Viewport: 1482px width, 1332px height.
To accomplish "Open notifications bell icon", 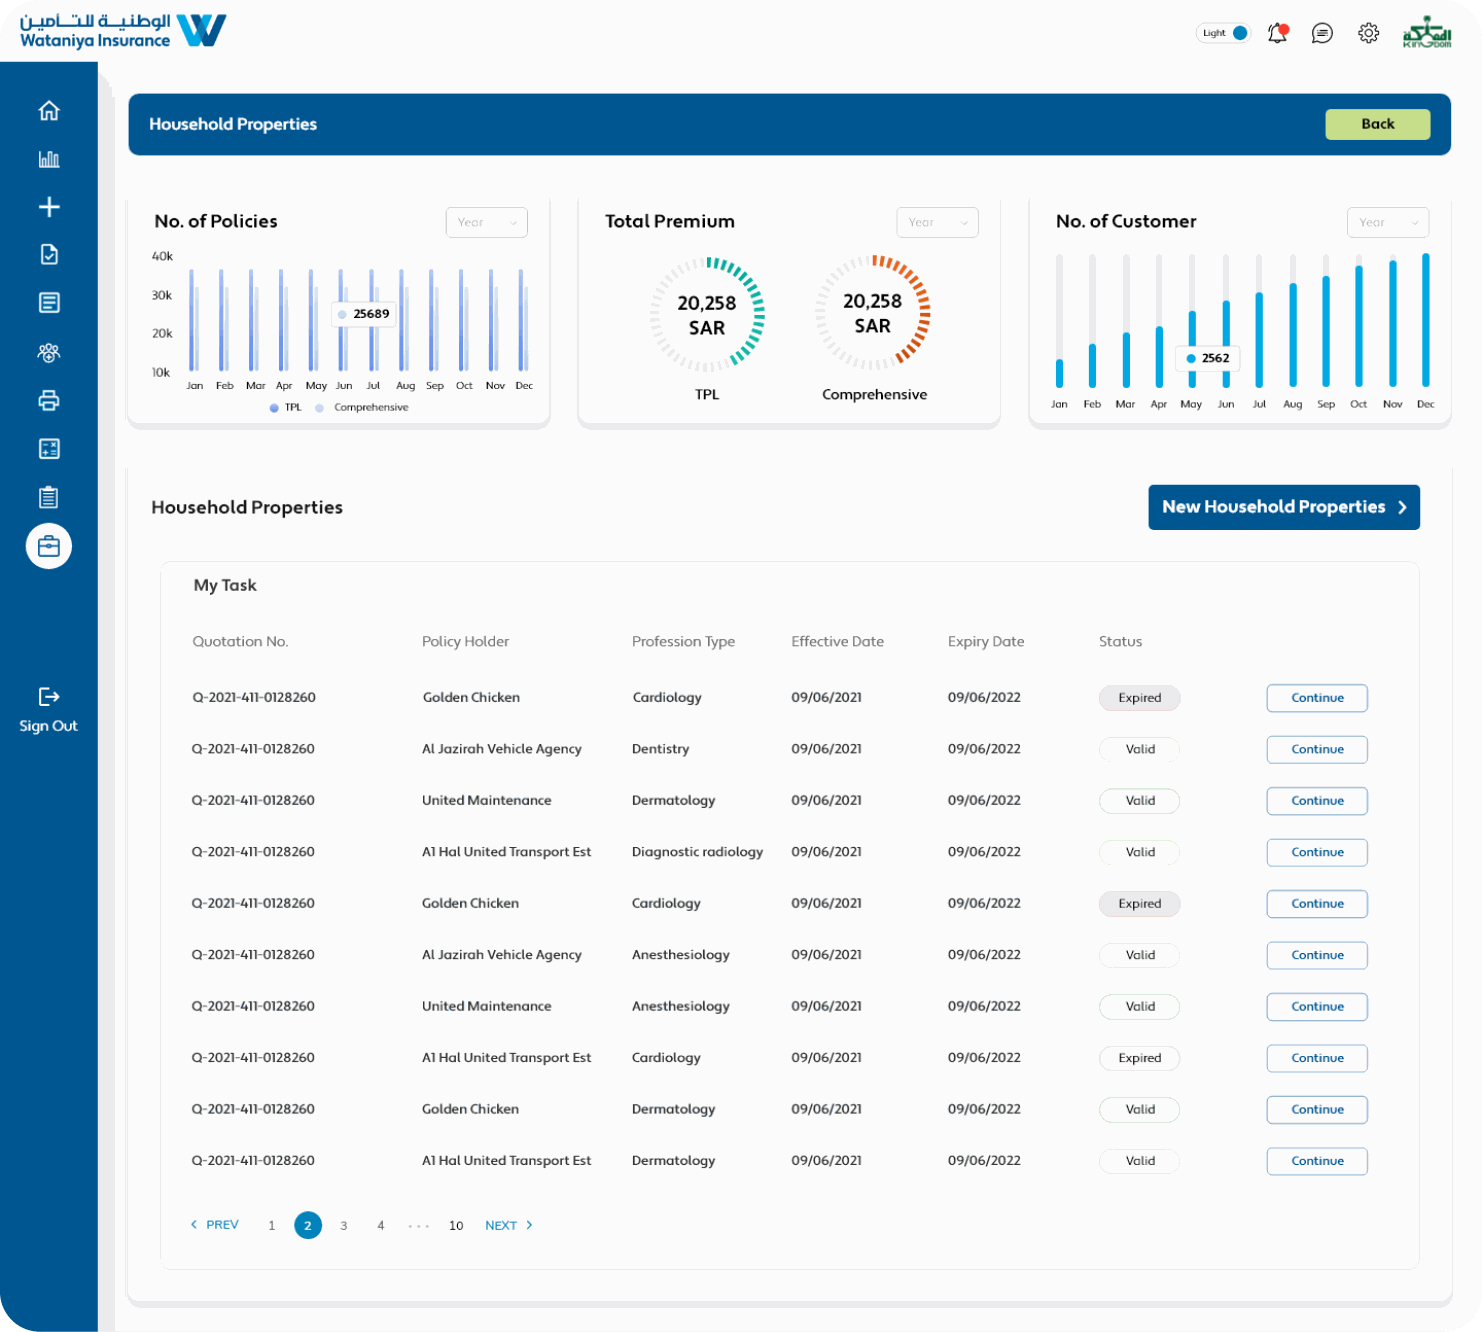I will coord(1278,33).
